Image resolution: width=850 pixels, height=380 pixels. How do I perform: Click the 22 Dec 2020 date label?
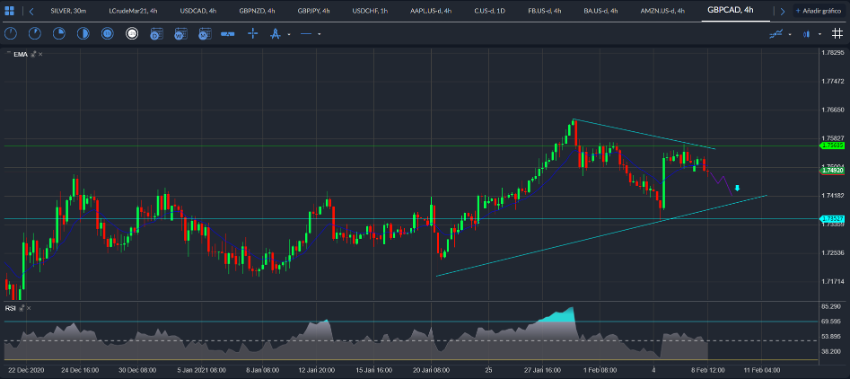[25, 370]
